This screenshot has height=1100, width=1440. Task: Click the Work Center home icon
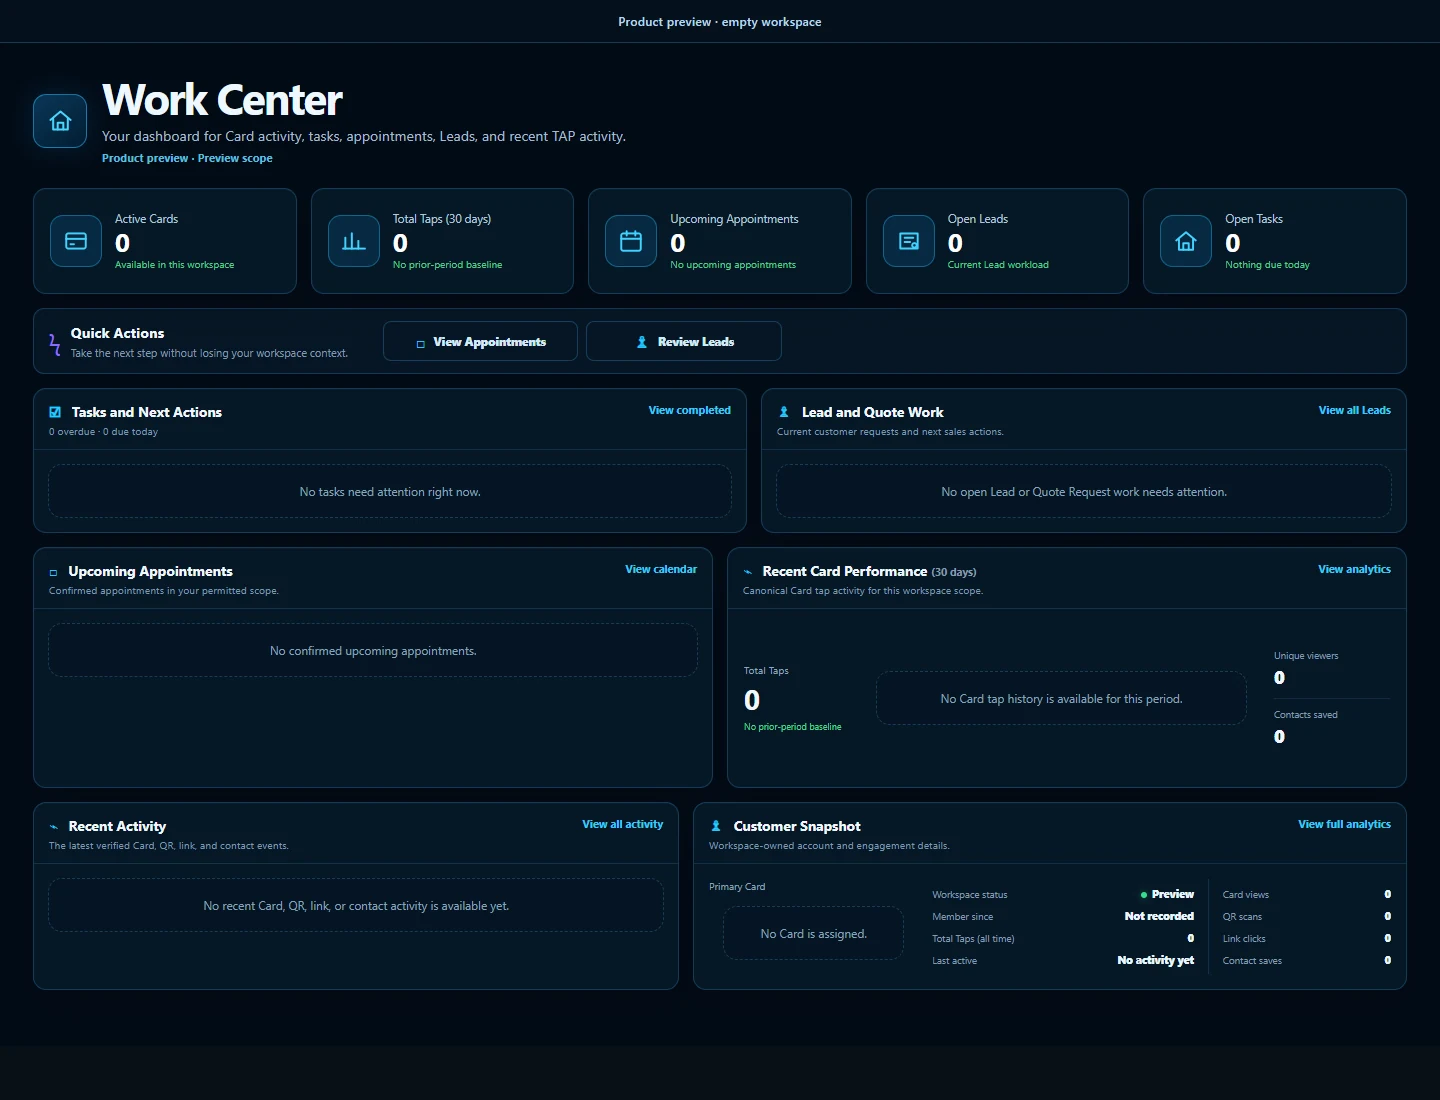pyautogui.click(x=60, y=121)
